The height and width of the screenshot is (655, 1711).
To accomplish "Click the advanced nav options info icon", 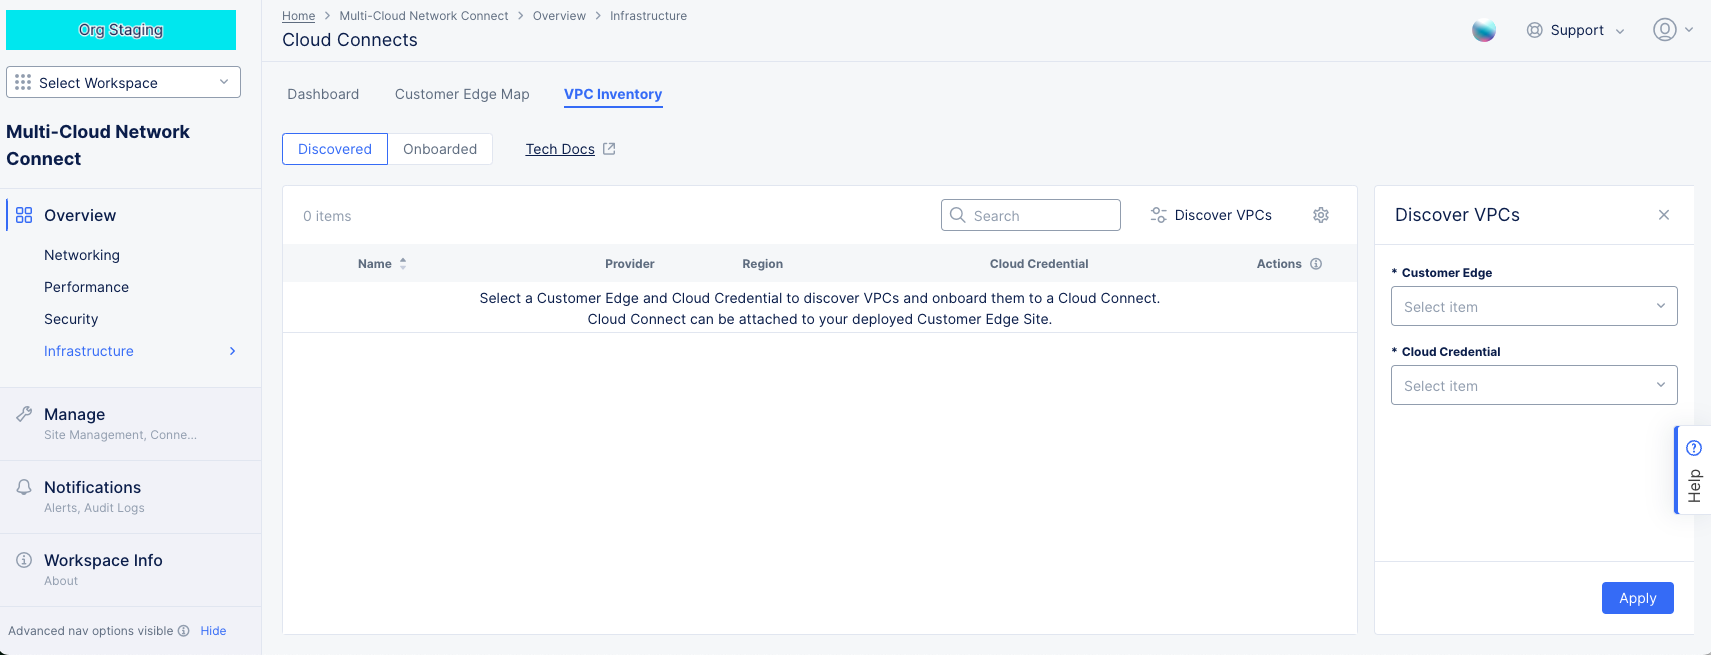I will pyautogui.click(x=184, y=631).
